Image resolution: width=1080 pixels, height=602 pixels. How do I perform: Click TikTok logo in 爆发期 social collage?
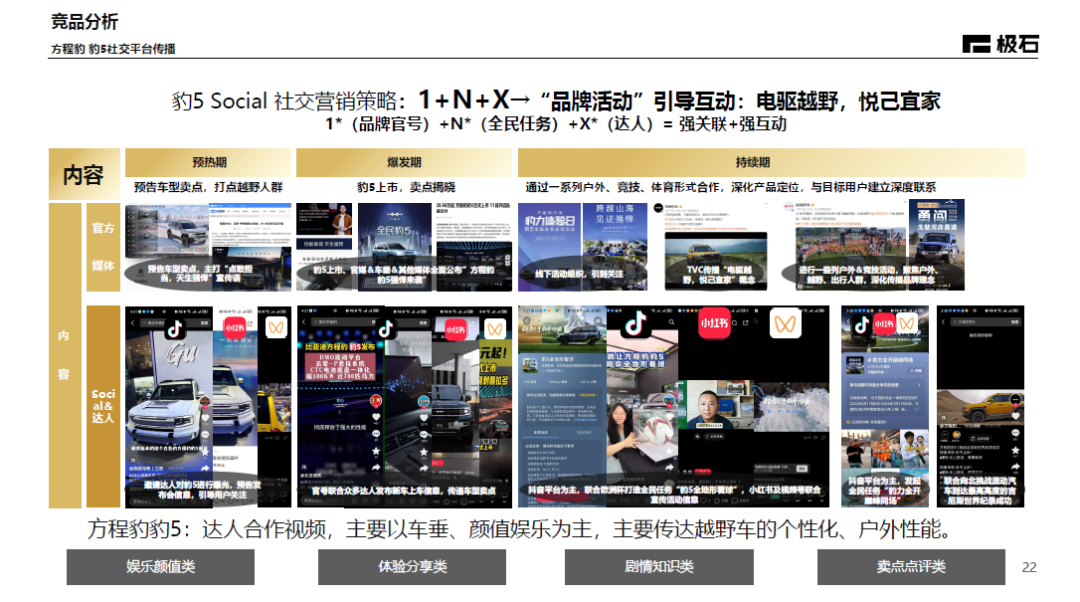tap(386, 329)
